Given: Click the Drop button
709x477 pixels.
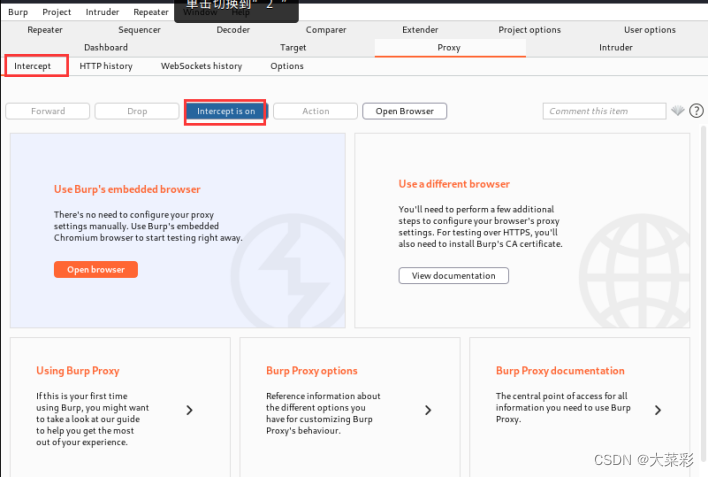Looking at the screenshot, I should [x=137, y=111].
